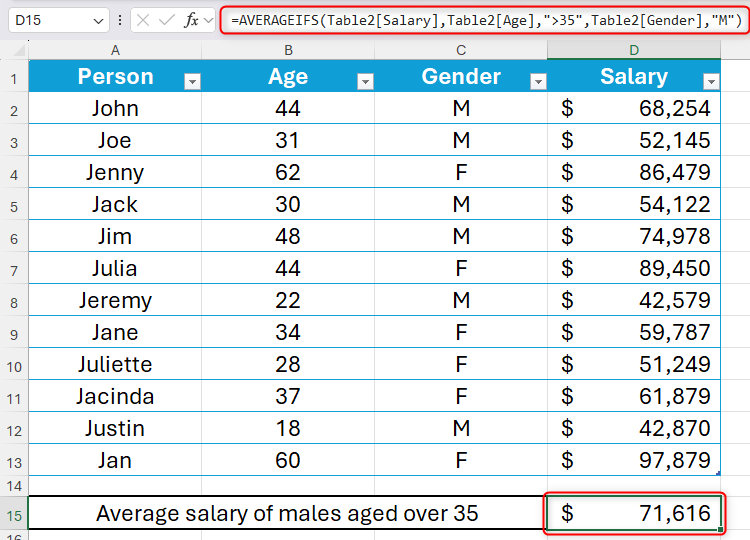Click the salary cell 52,145
The height and width of the screenshot is (540, 750).
(x=634, y=140)
